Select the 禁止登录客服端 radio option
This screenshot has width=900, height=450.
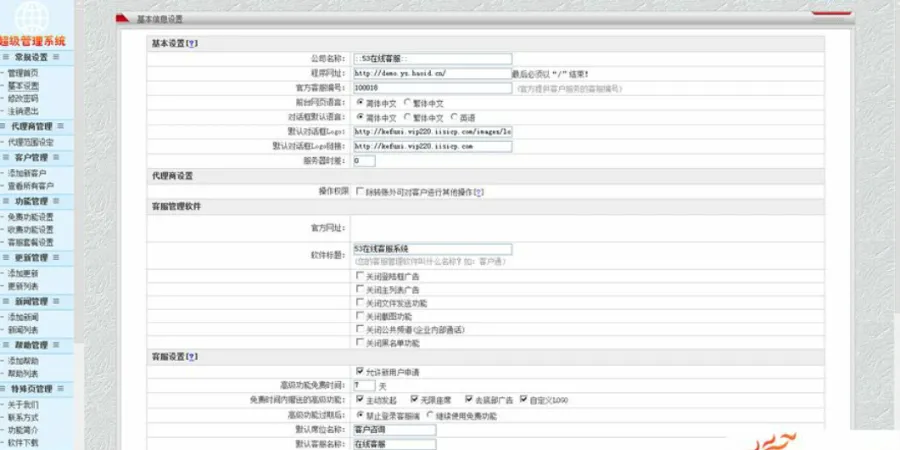[360, 414]
